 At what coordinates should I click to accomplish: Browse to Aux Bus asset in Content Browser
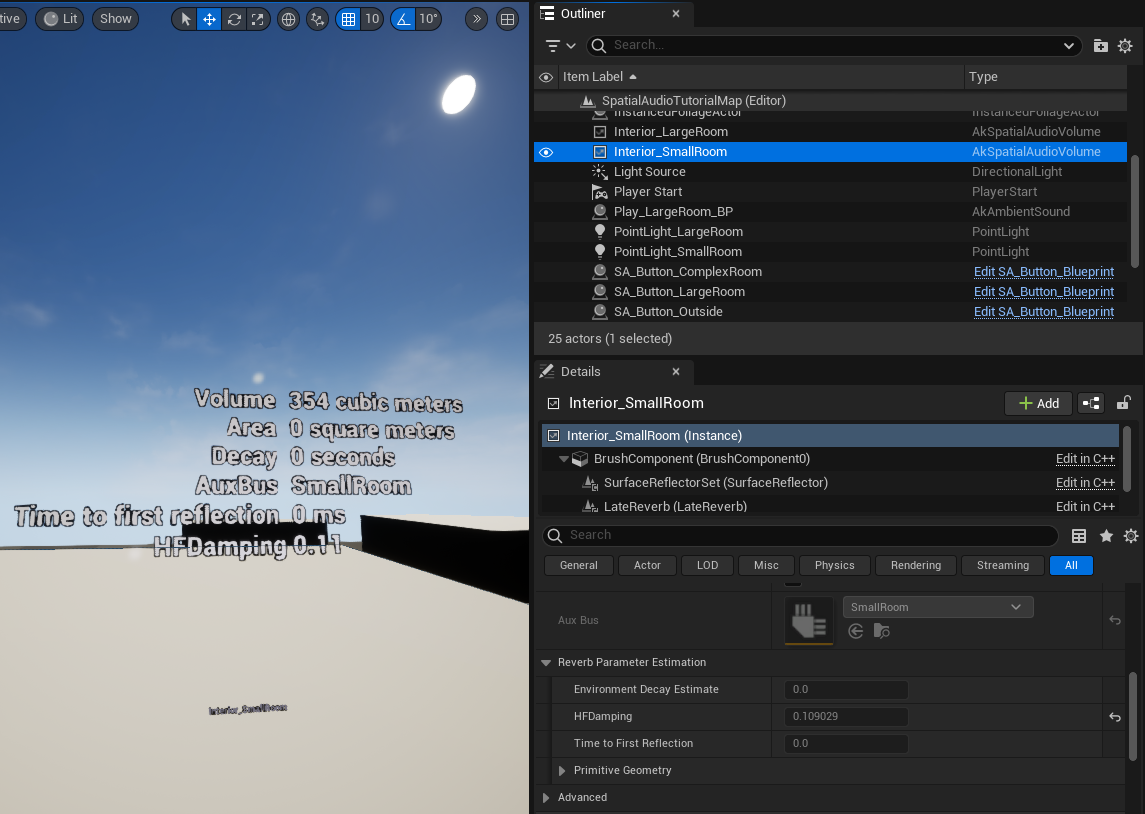click(881, 631)
